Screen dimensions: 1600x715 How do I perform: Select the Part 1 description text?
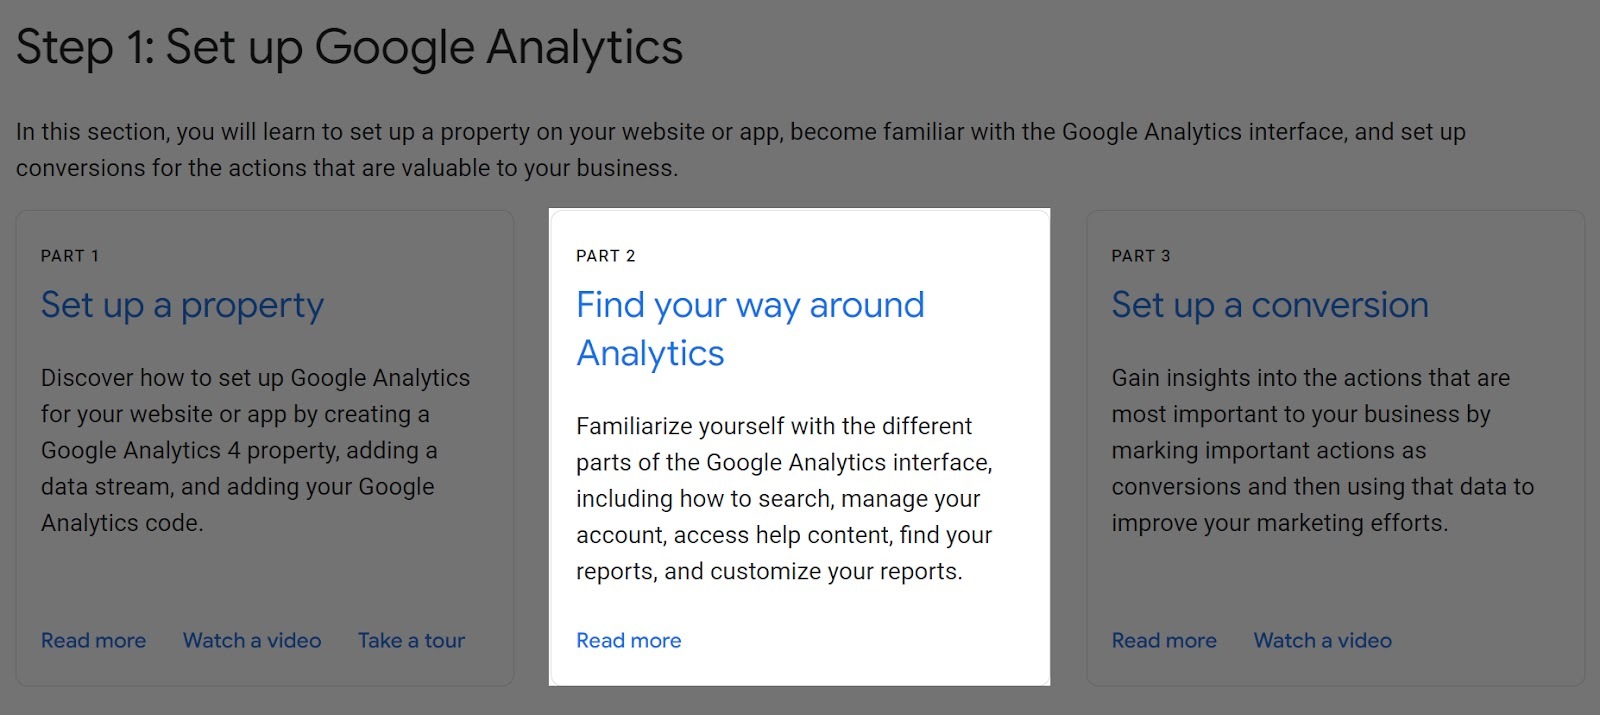coord(256,450)
